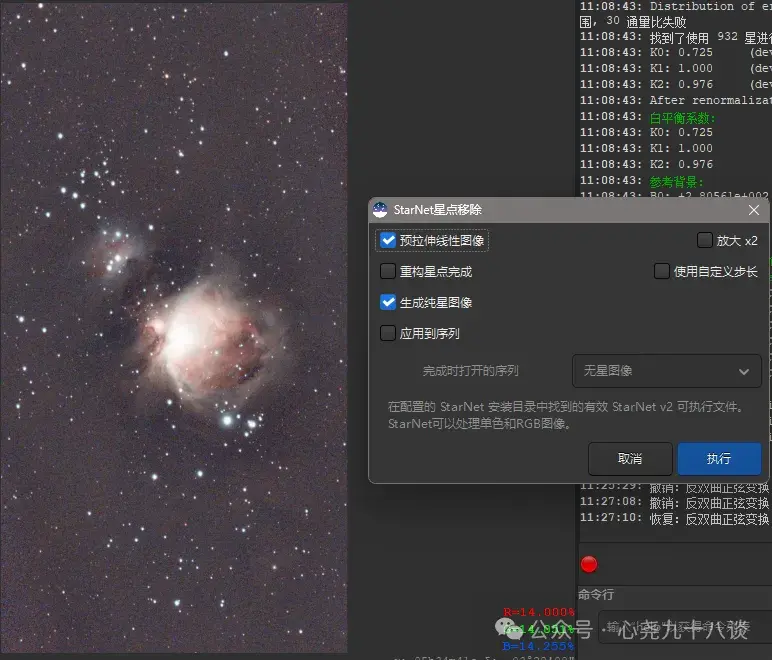The image size is (772, 660).
Task: Uncheck the 预拉伸线性图像 checkbox
Action: [388, 241]
